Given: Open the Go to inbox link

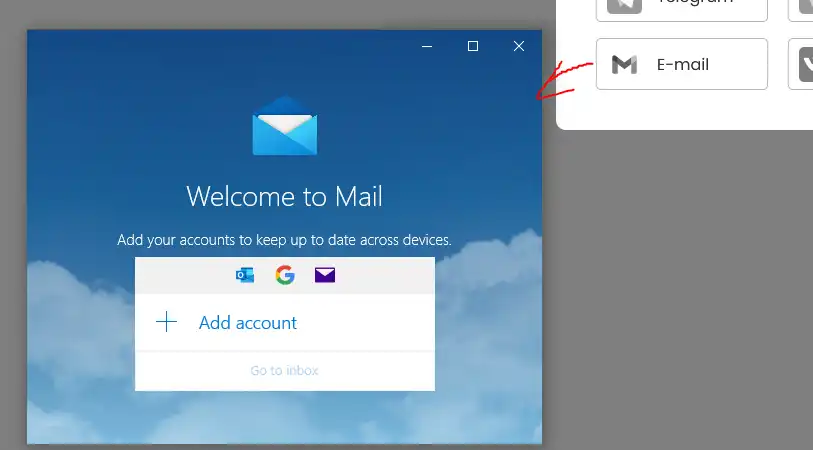Looking at the screenshot, I should coord(284,371).
